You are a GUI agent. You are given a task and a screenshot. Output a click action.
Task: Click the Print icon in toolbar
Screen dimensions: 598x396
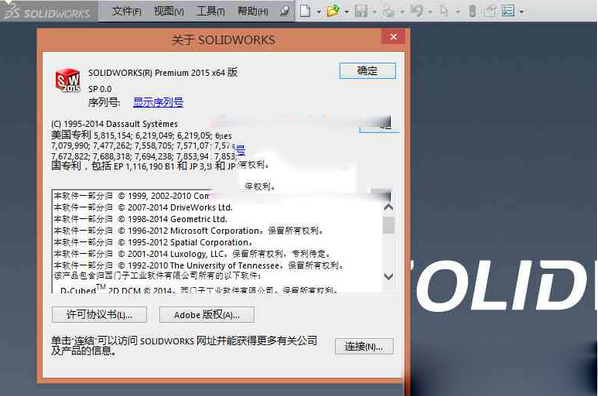pos(388,11)
